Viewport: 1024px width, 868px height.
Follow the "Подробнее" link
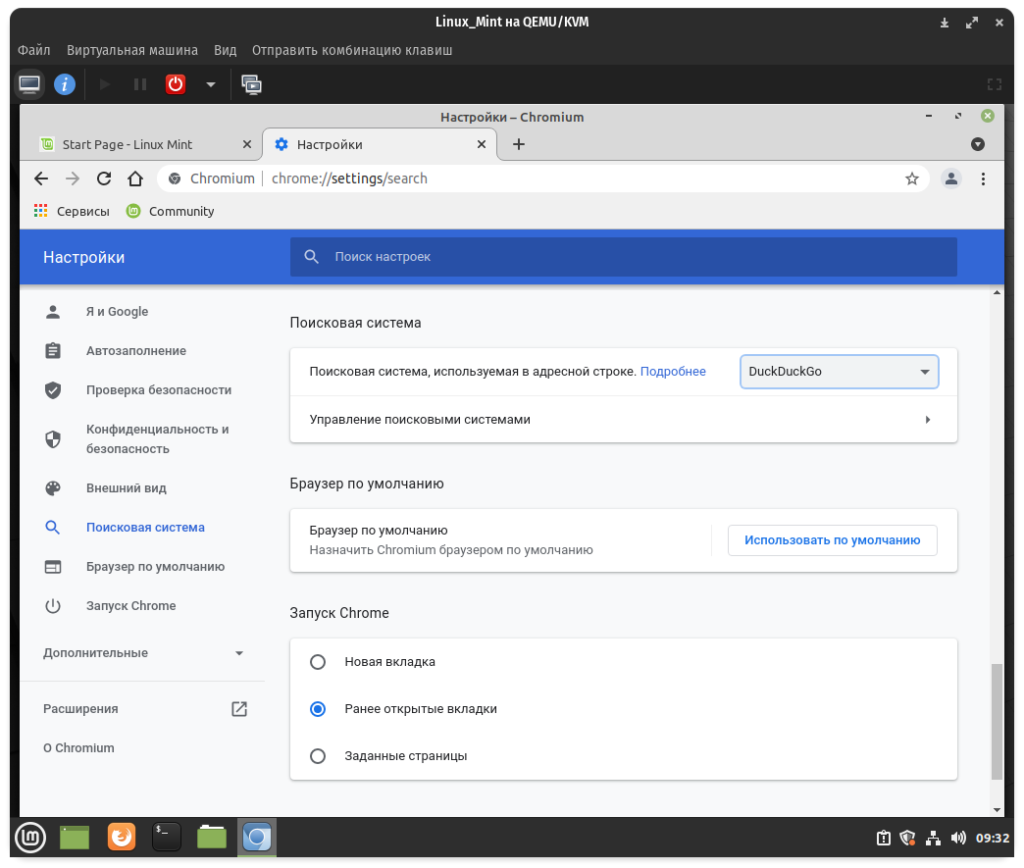pos(673,372)
